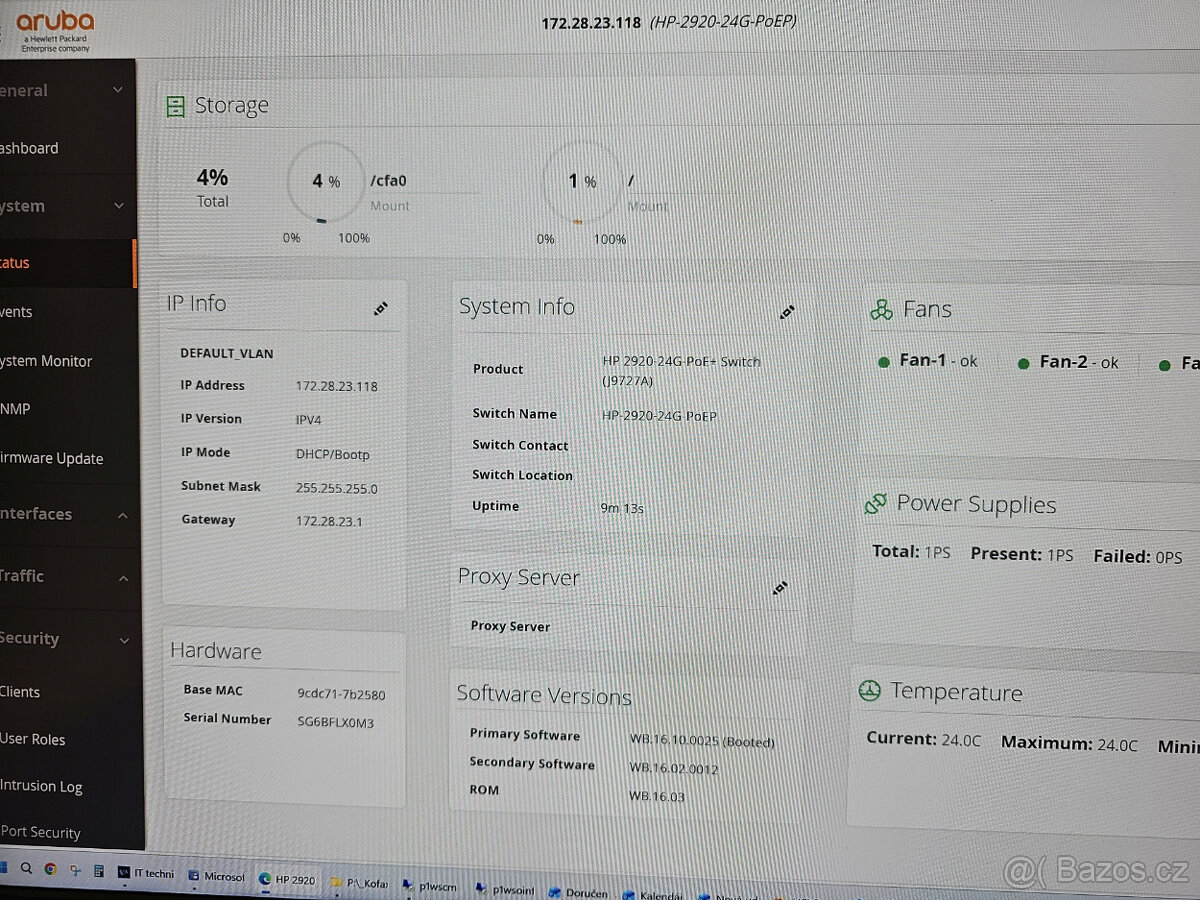
Task: Expand the Traffic sidebar section
Action: click(122, 576)
